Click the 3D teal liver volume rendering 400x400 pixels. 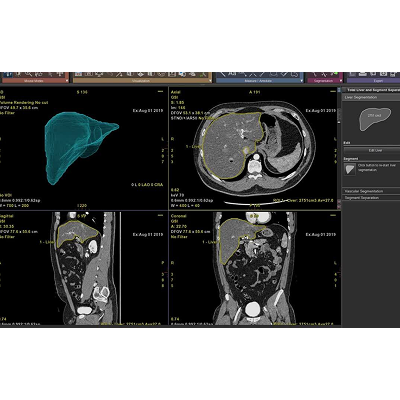(x=79, y=146)
